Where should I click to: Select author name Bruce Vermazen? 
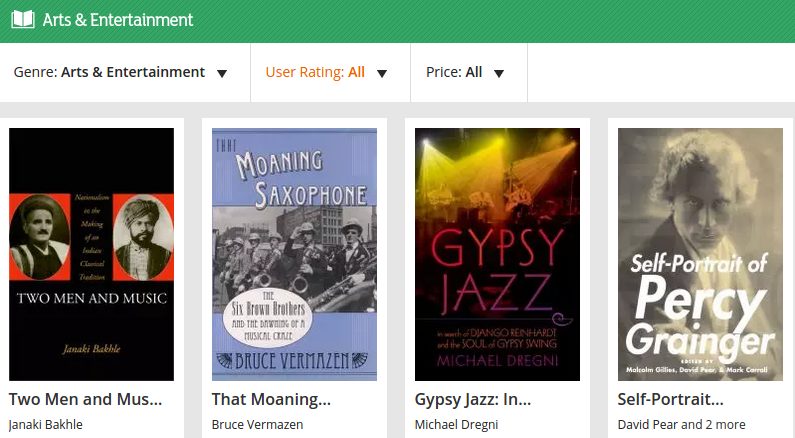coord(258,424)
